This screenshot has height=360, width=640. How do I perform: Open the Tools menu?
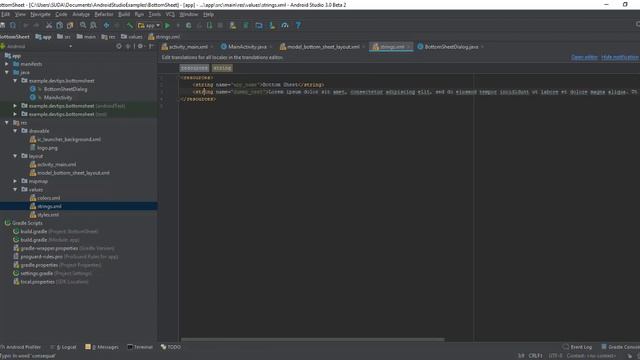[154, 14]
